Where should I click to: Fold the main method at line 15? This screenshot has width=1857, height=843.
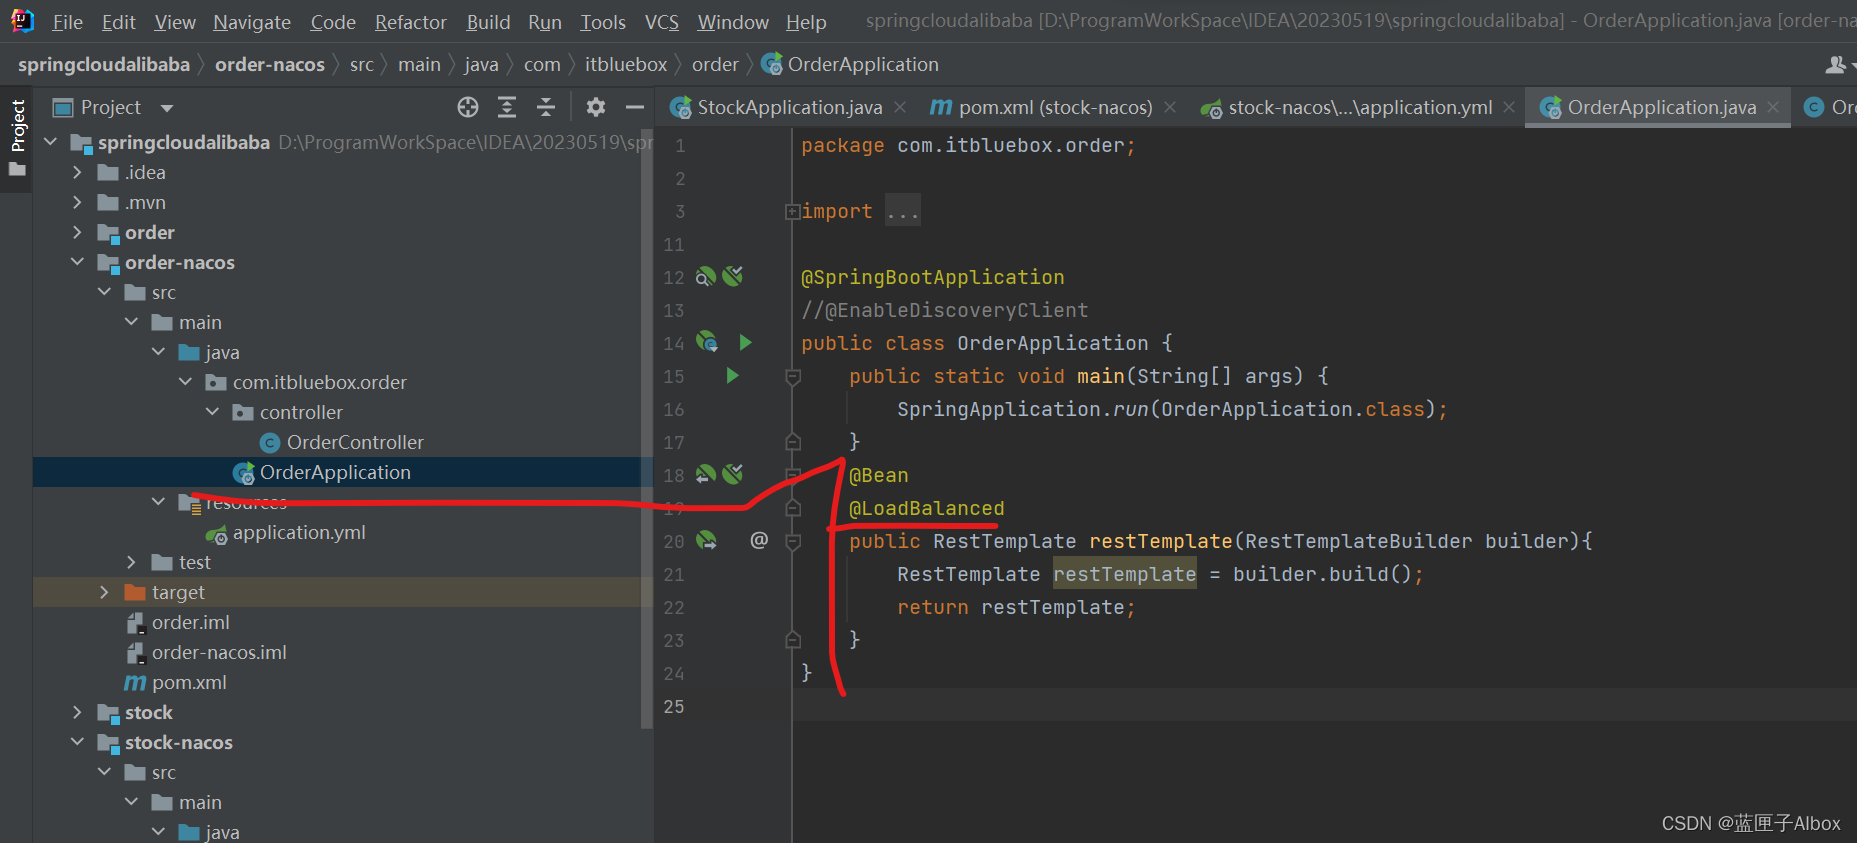click(x=793, y=377)
